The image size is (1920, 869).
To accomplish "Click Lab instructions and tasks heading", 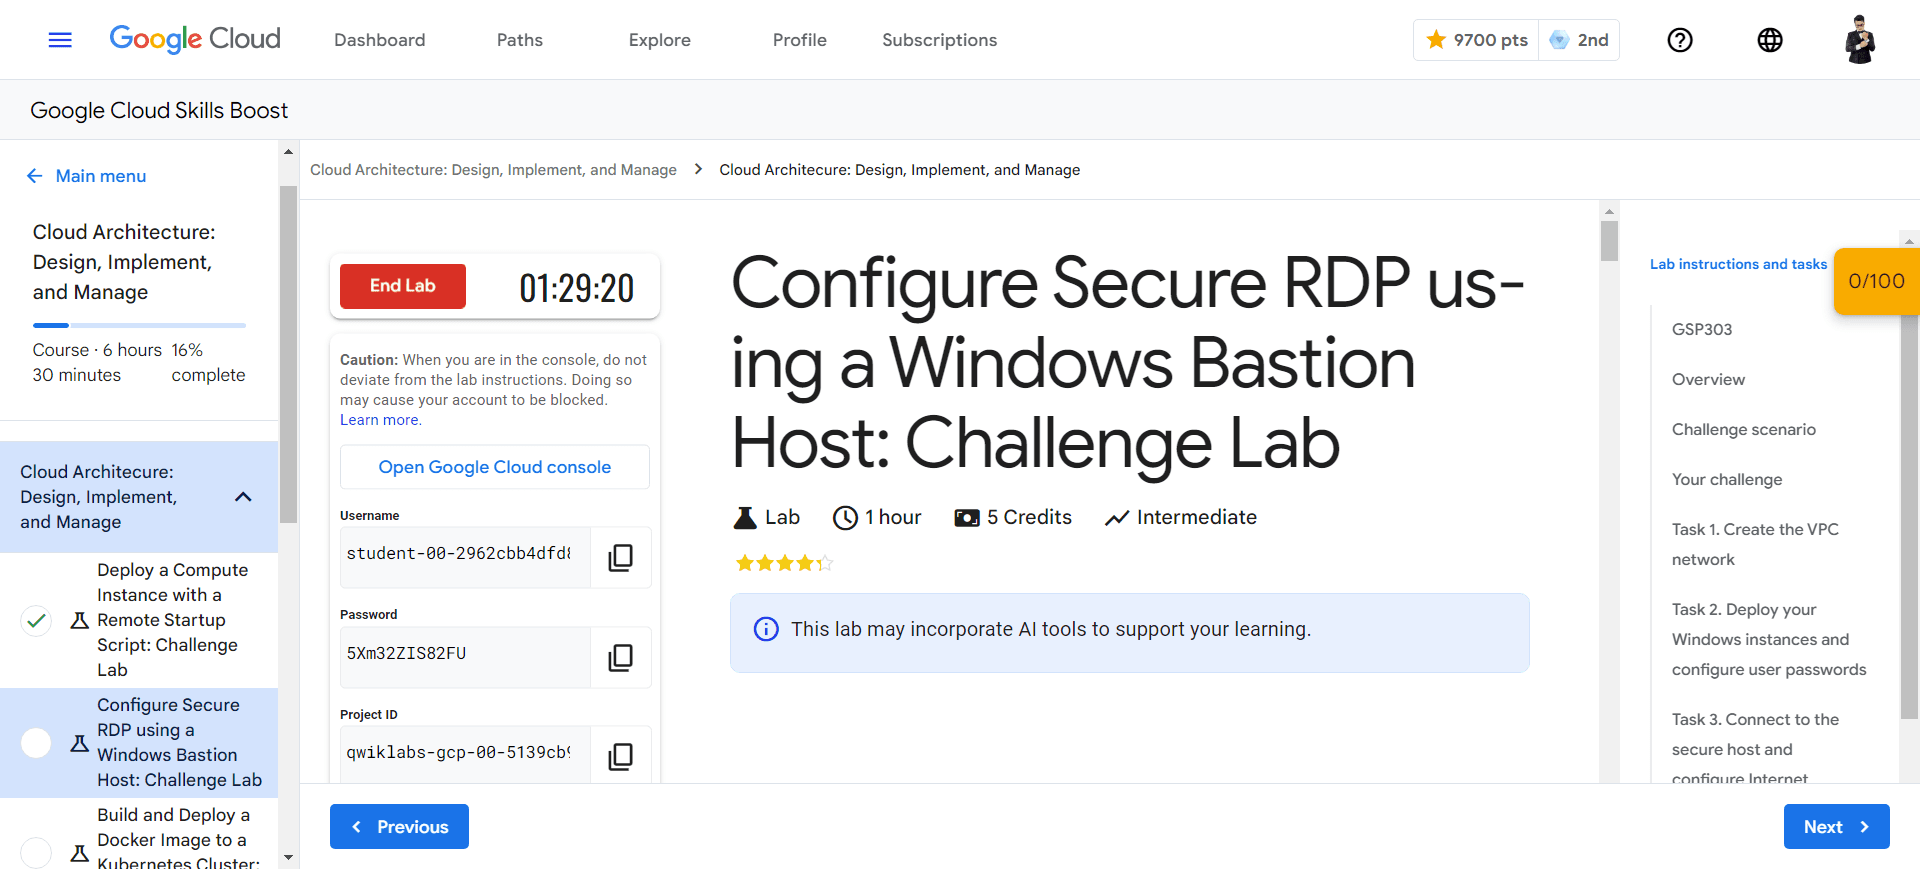I will point(1738,264).
